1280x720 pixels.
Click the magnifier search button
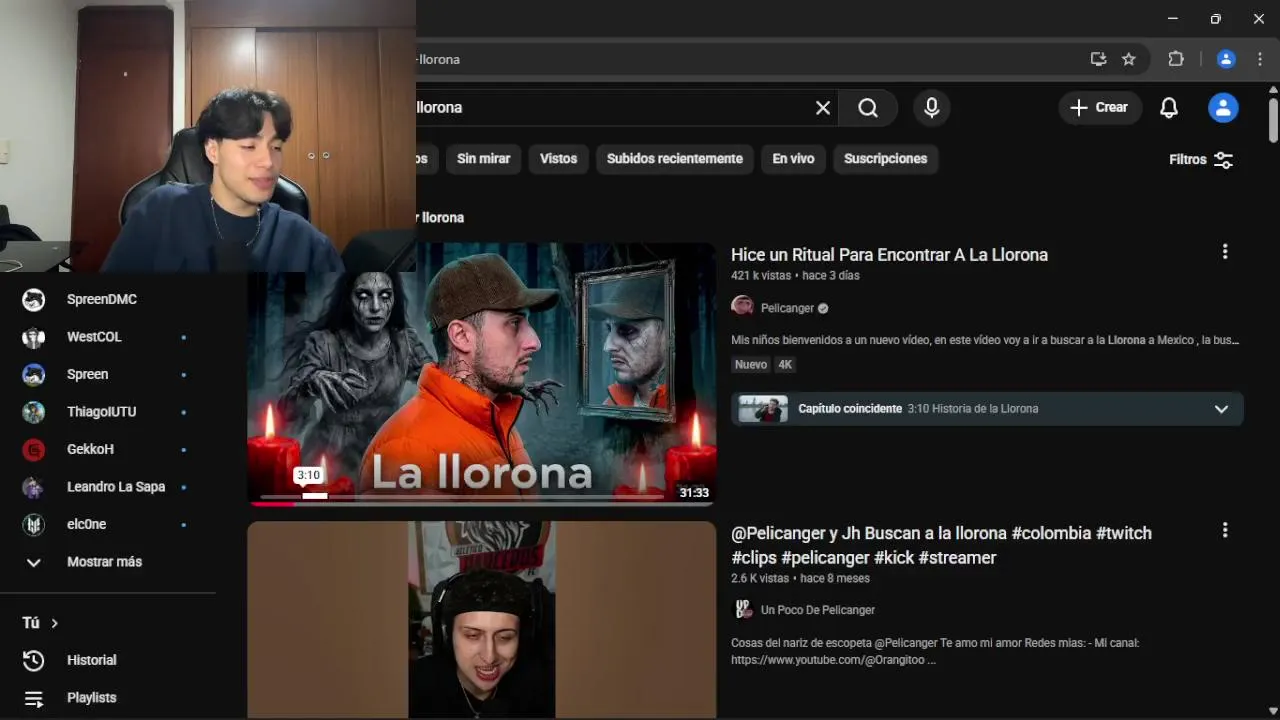click(868, 108)
